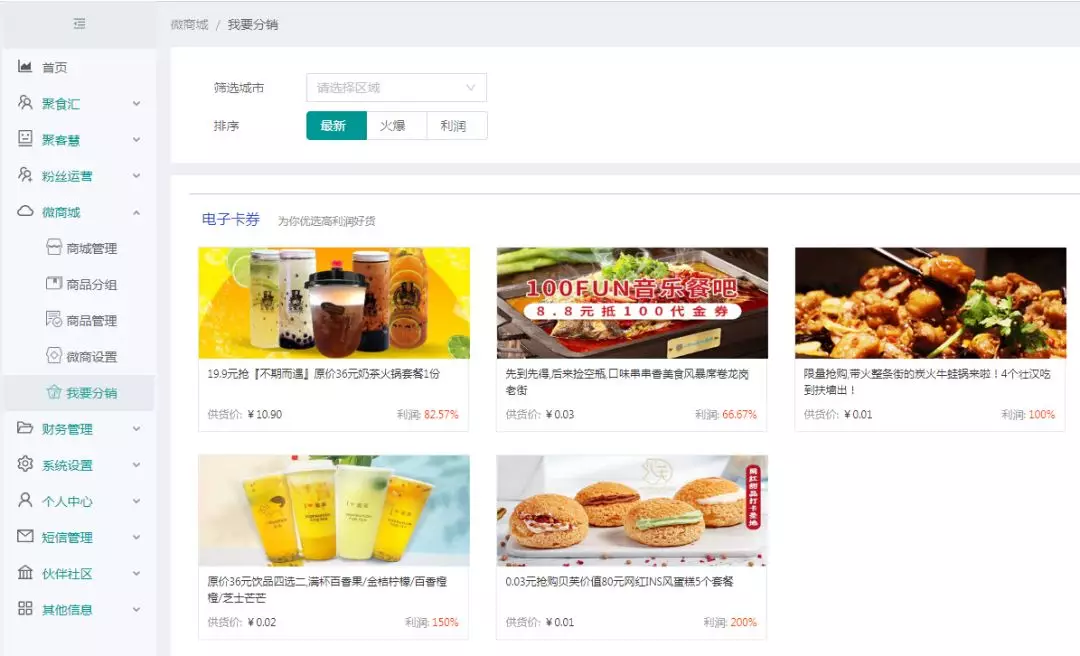Click the 财务管理 folder icon
Image resolution: width=1080 pixels, height=656 pixels.
[25, 428]
